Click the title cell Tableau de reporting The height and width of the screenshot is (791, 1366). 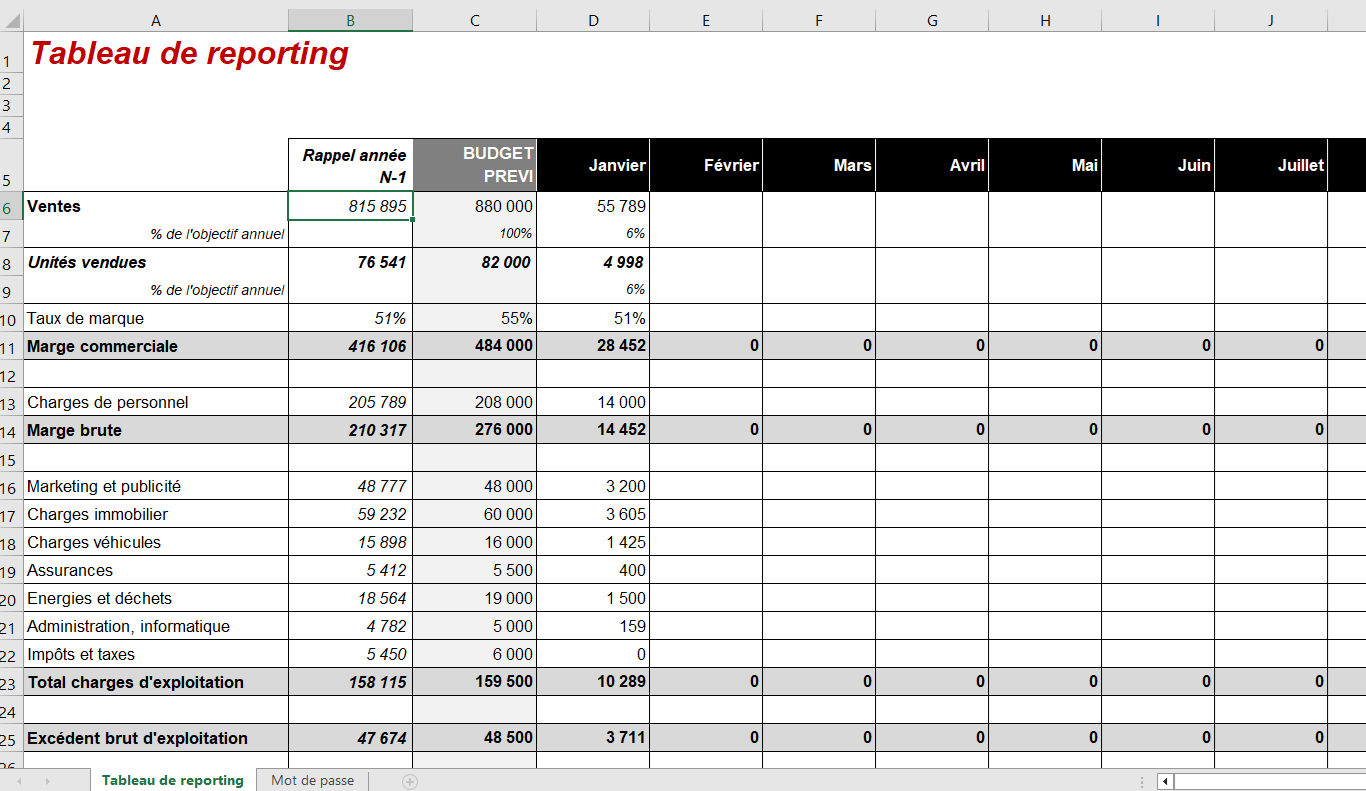[x=190, y=53]
